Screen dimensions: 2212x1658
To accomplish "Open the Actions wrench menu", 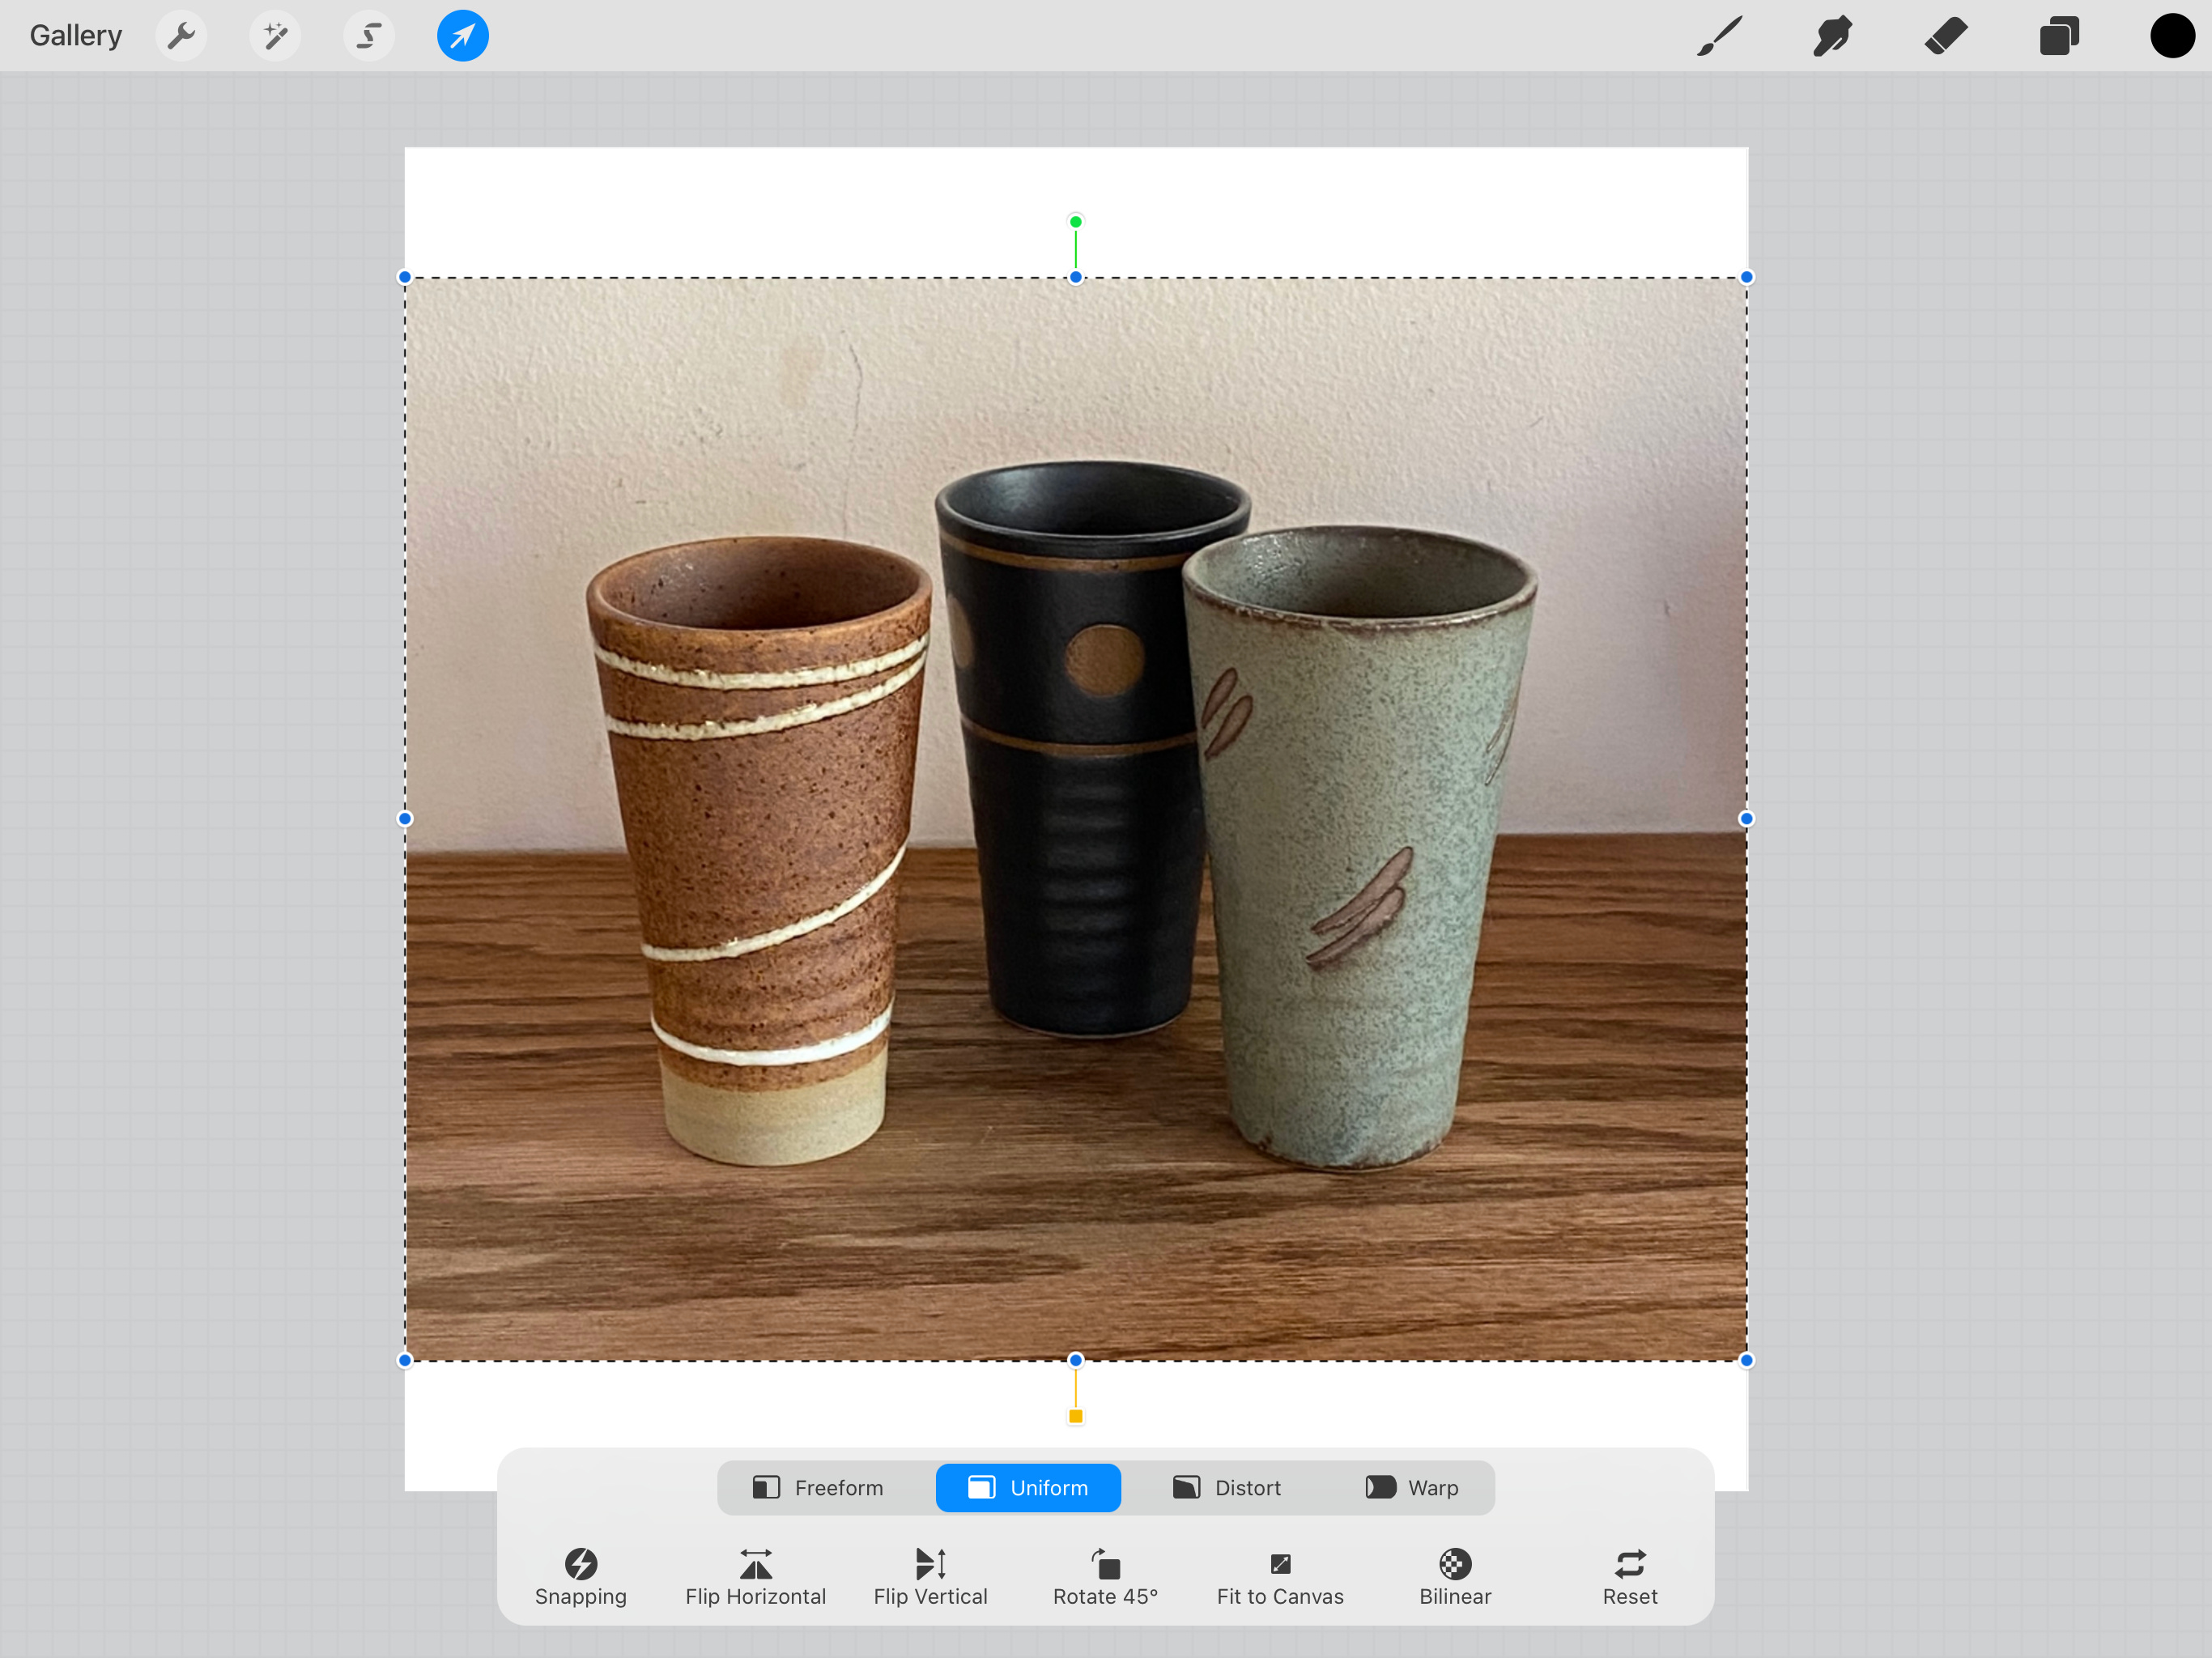I will pyautogui.click(x=181, y=36).
